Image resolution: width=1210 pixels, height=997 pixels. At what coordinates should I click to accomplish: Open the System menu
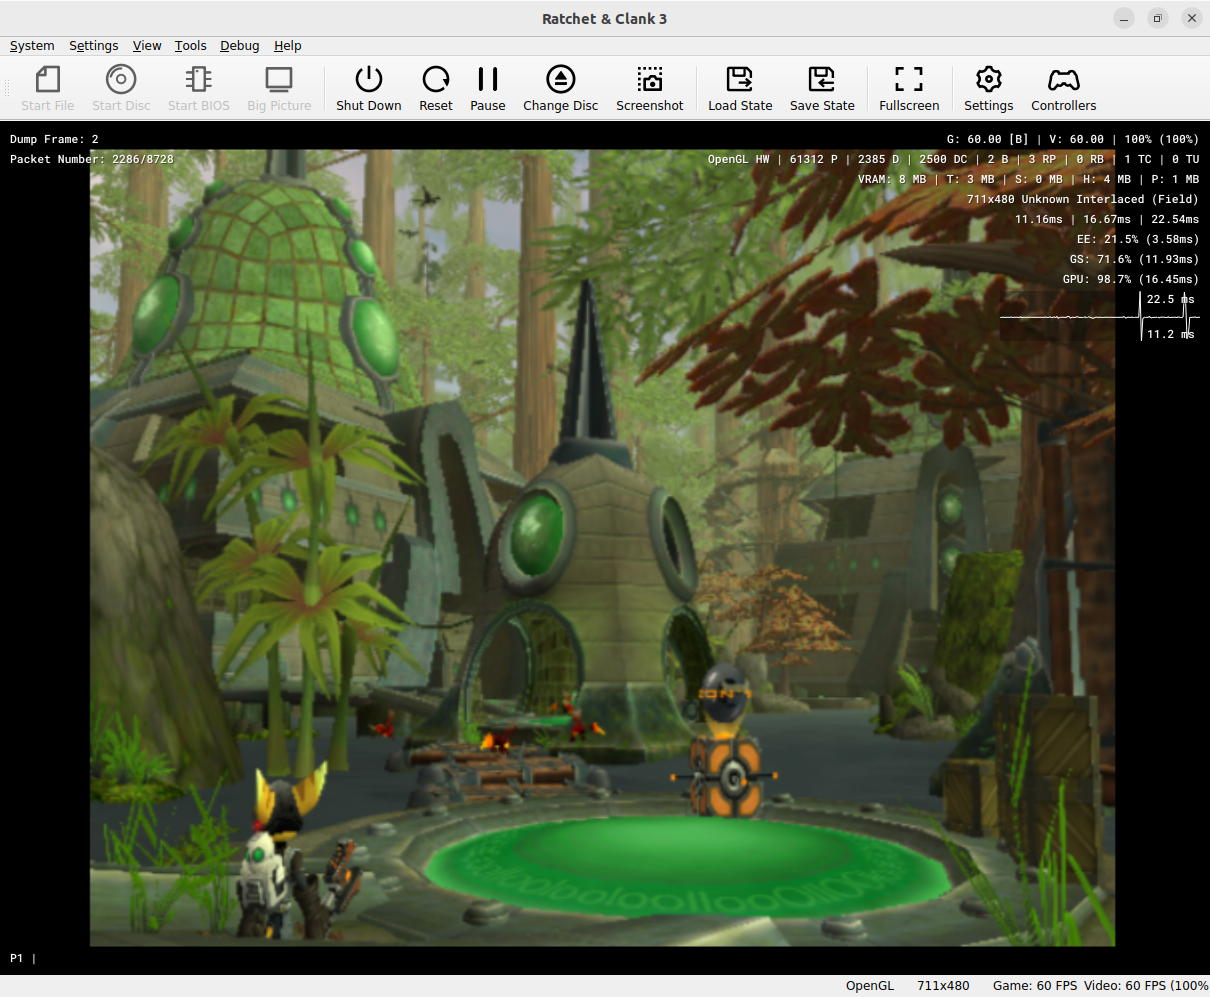(32, 46)
